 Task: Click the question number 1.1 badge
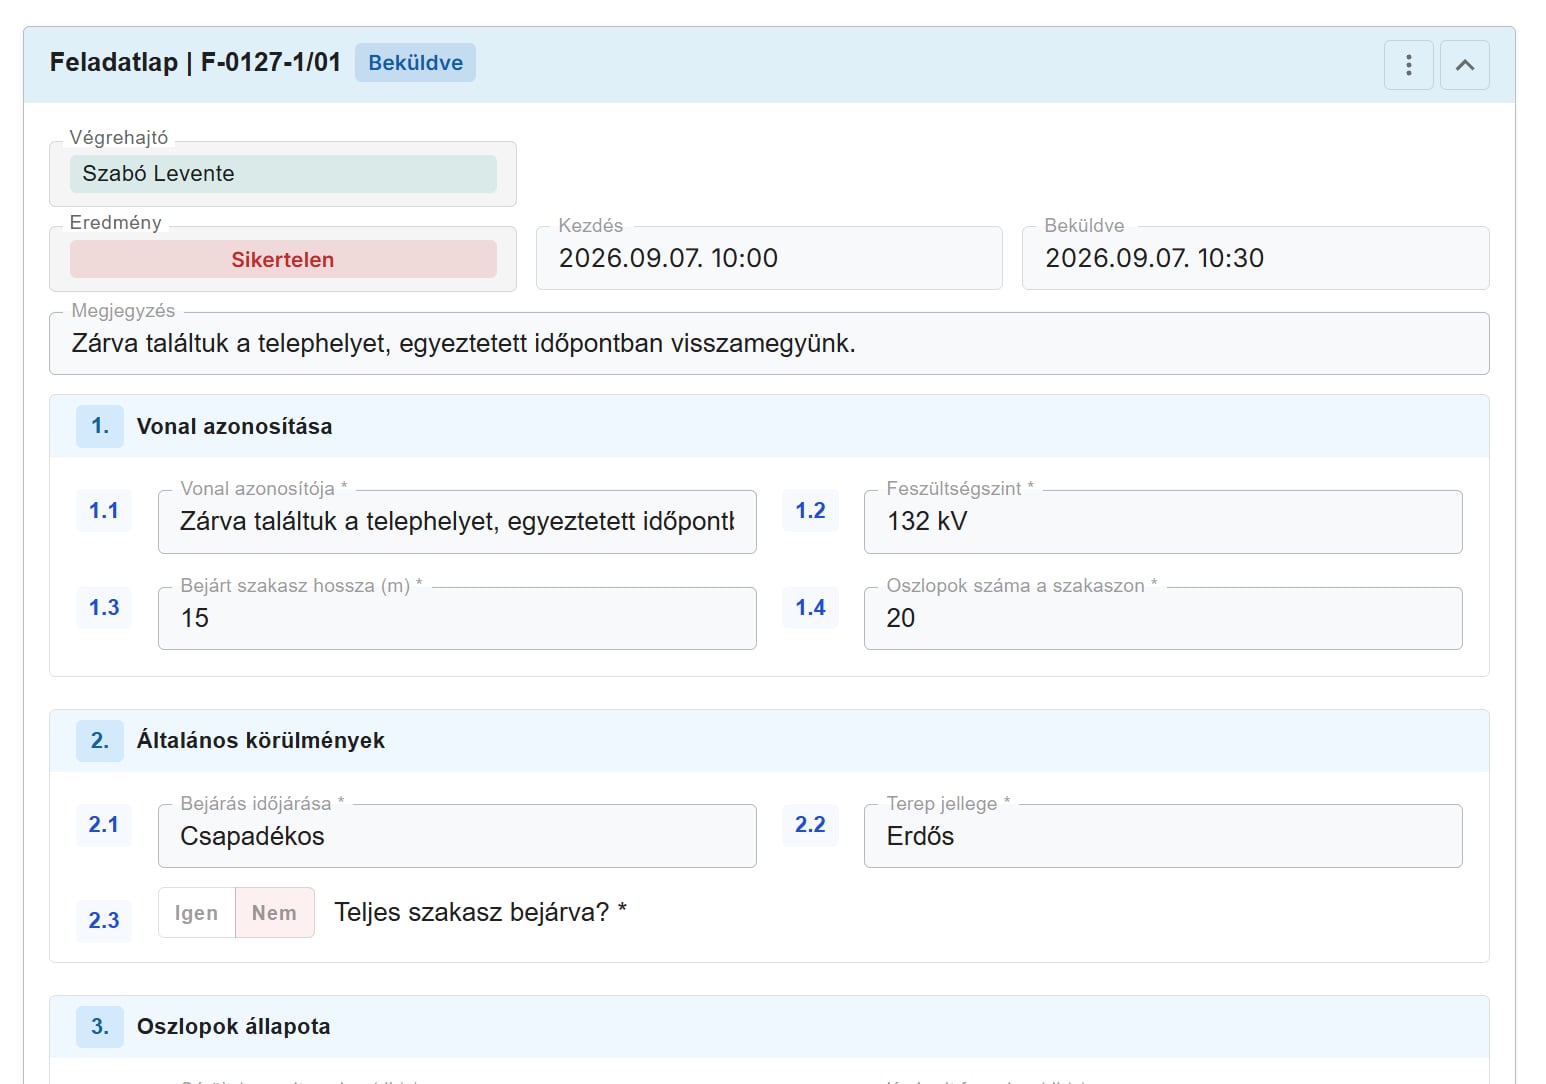click(x=104, y=511)
